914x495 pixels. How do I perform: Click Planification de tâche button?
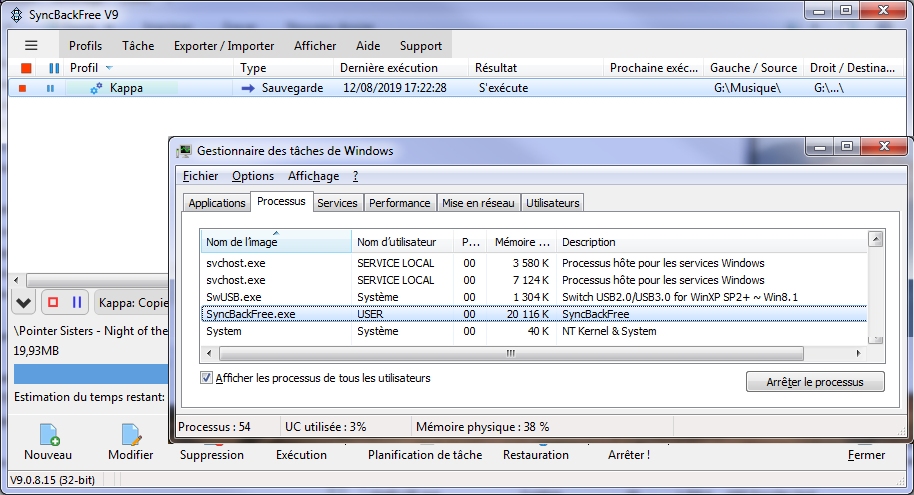[425, 455]
